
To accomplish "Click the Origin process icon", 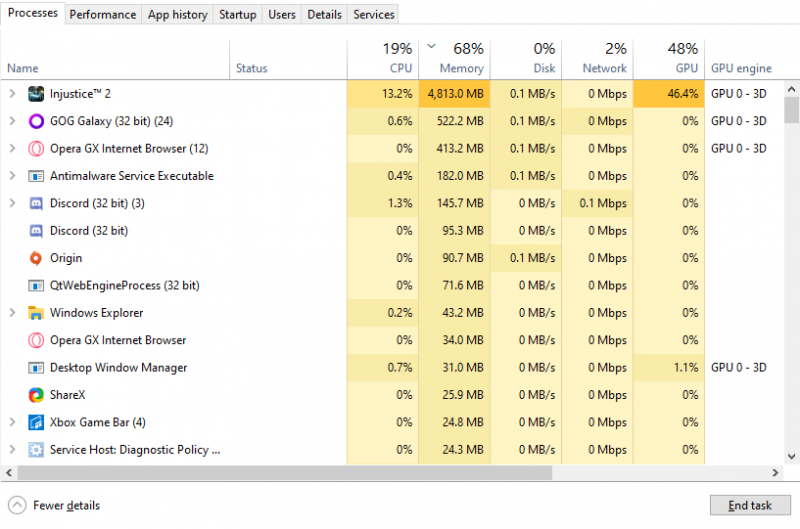I will 36,258.
